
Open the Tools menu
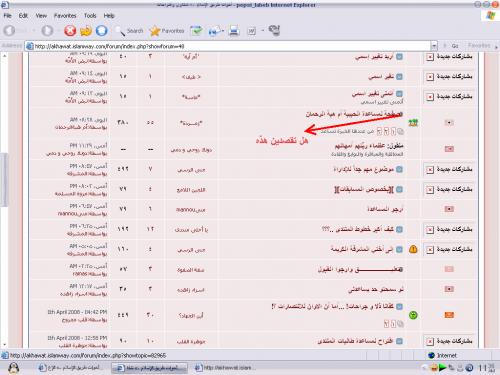tap(90, 16)
